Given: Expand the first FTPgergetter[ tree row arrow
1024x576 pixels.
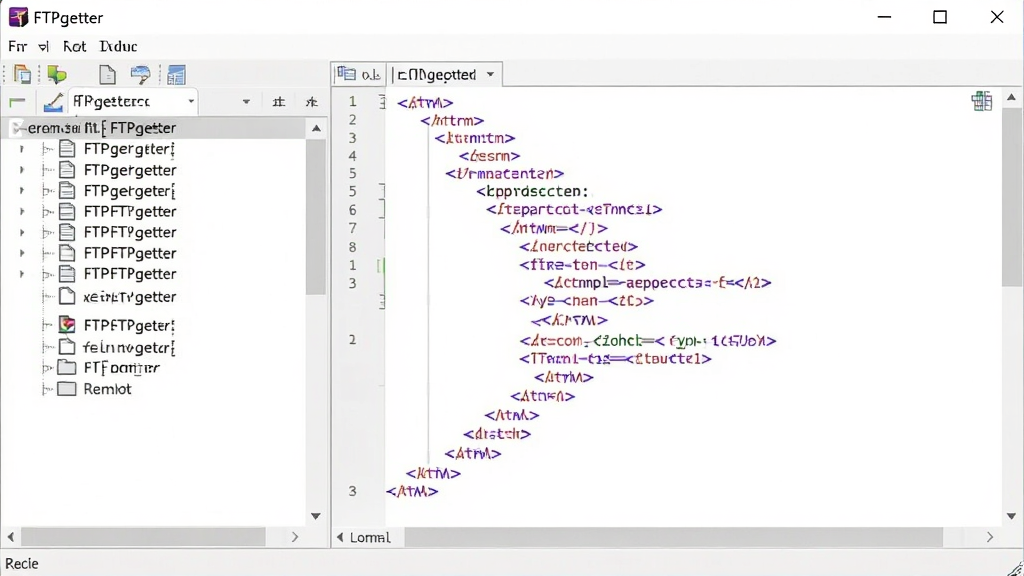Looking at the screenshot, I should coord(22,150).
